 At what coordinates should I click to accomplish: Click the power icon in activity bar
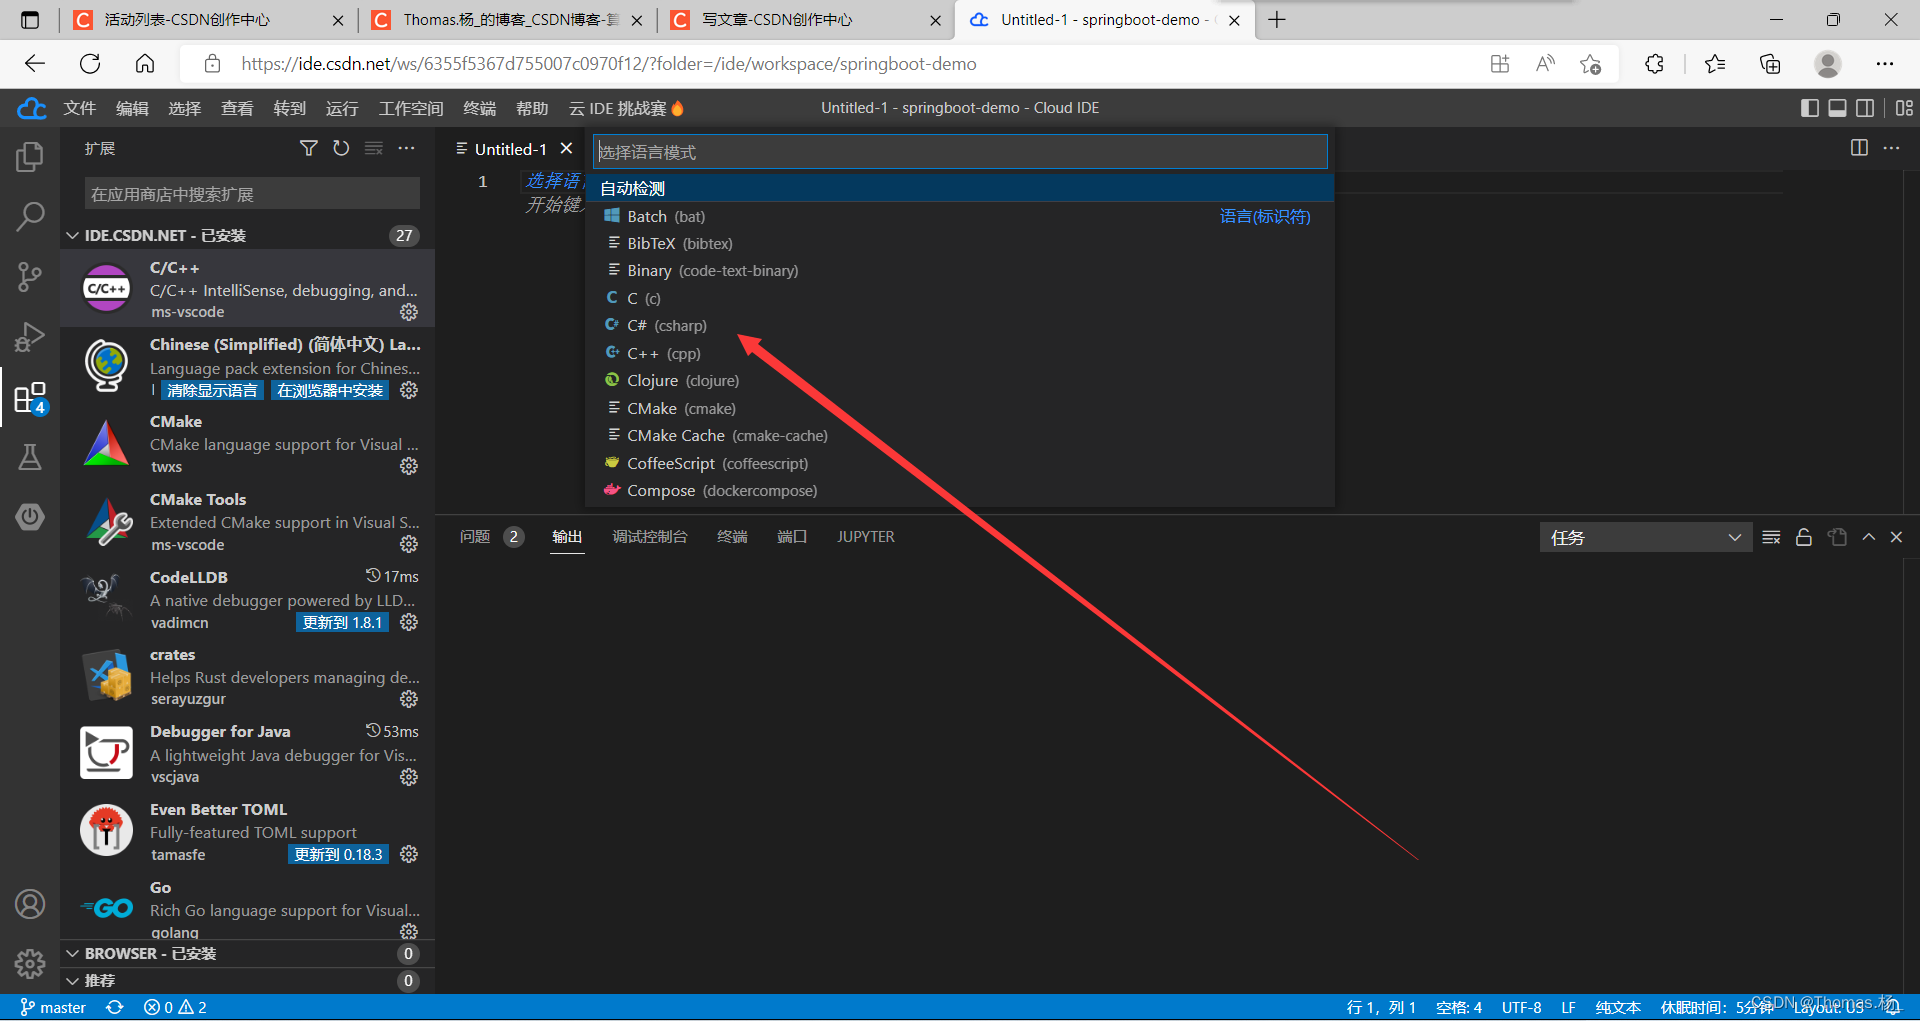pyautogui.click(x=30, y=517)
